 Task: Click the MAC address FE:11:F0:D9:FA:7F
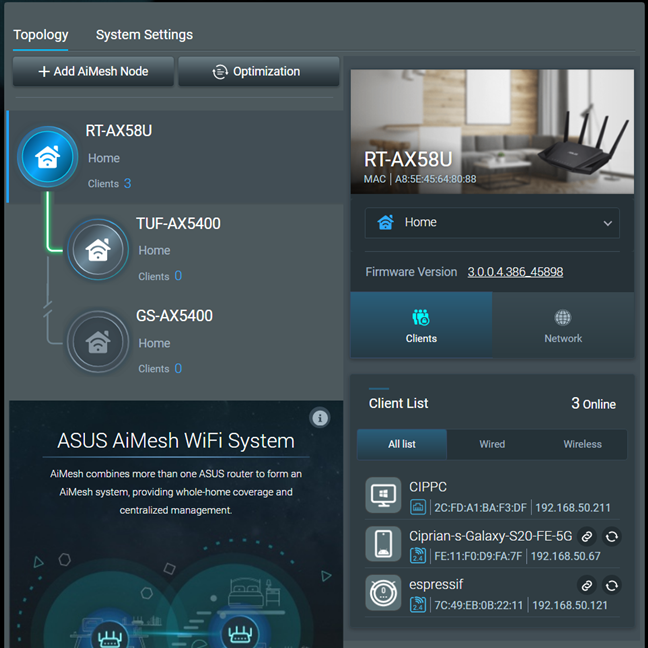pyautogui.click(x=478, y=556)
